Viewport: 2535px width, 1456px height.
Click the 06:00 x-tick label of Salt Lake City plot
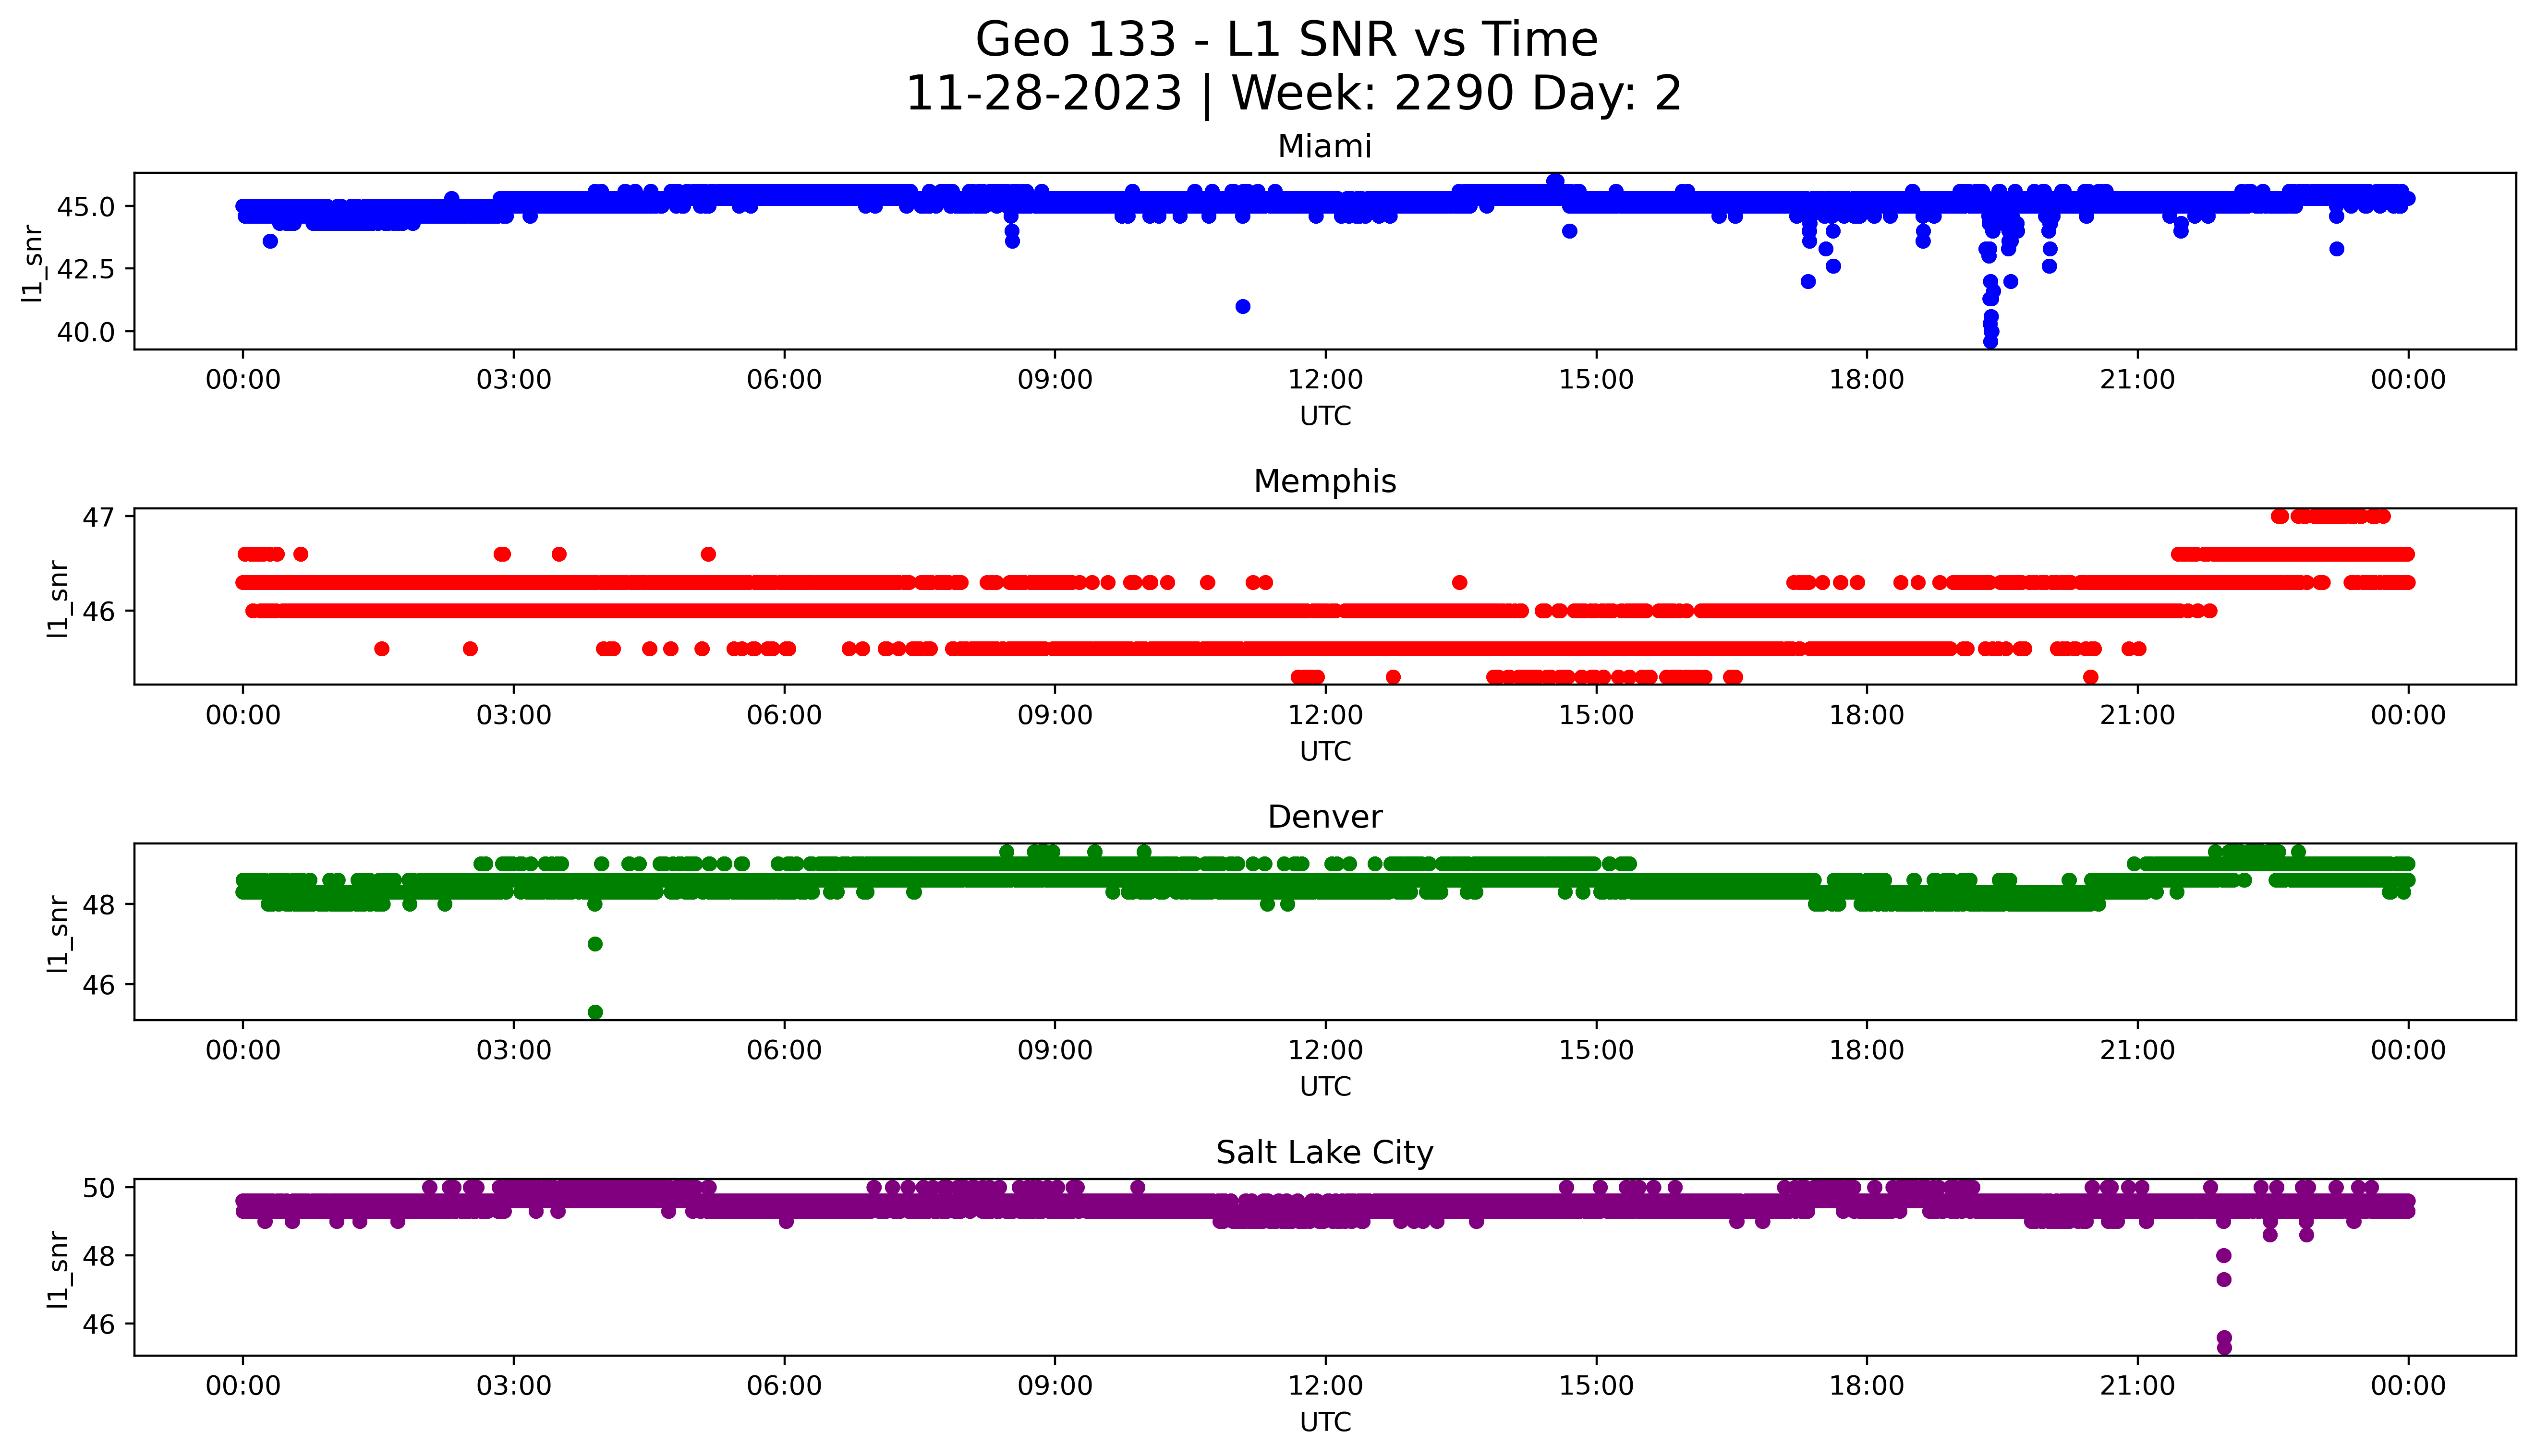(784, 1386)
